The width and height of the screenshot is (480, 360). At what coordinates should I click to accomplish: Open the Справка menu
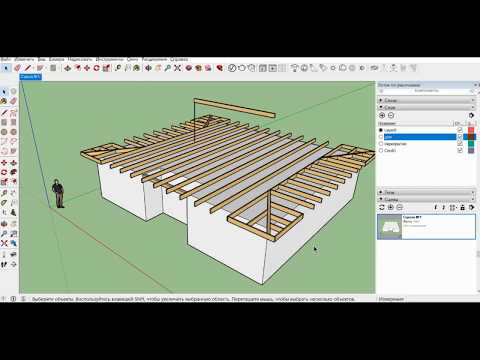[179, 59]
